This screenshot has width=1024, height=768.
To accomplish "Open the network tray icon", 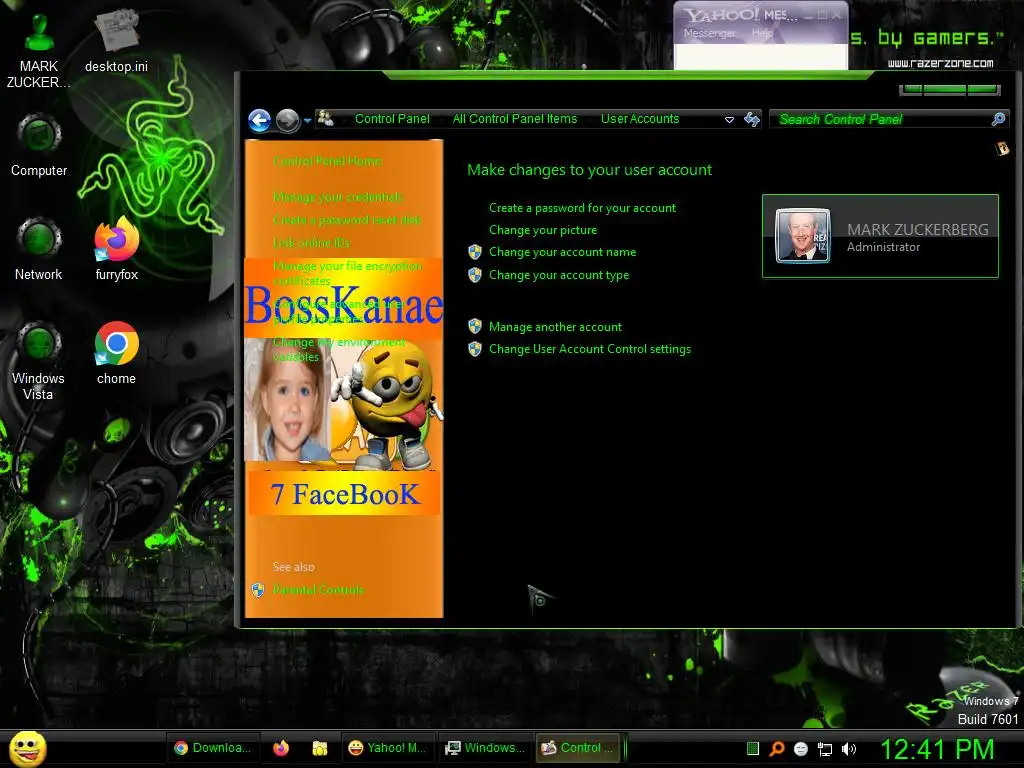I will click(825, 749).
